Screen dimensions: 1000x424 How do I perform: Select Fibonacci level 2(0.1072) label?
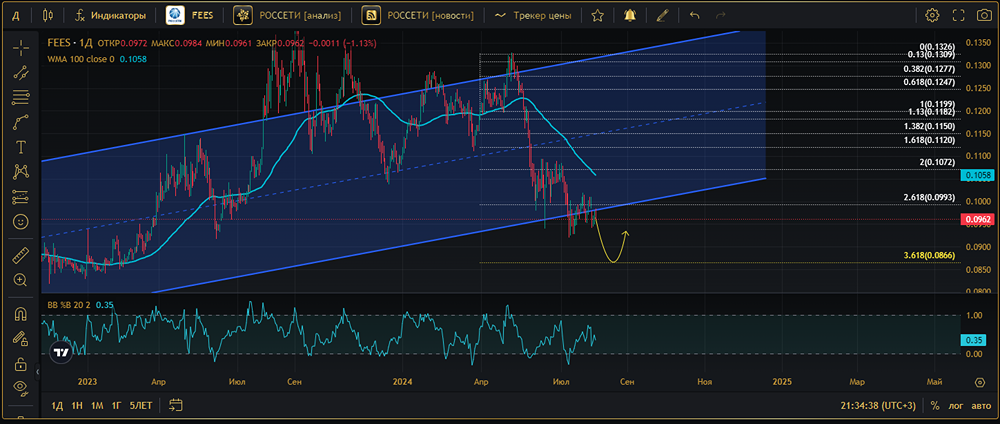(x=936, y=163)
